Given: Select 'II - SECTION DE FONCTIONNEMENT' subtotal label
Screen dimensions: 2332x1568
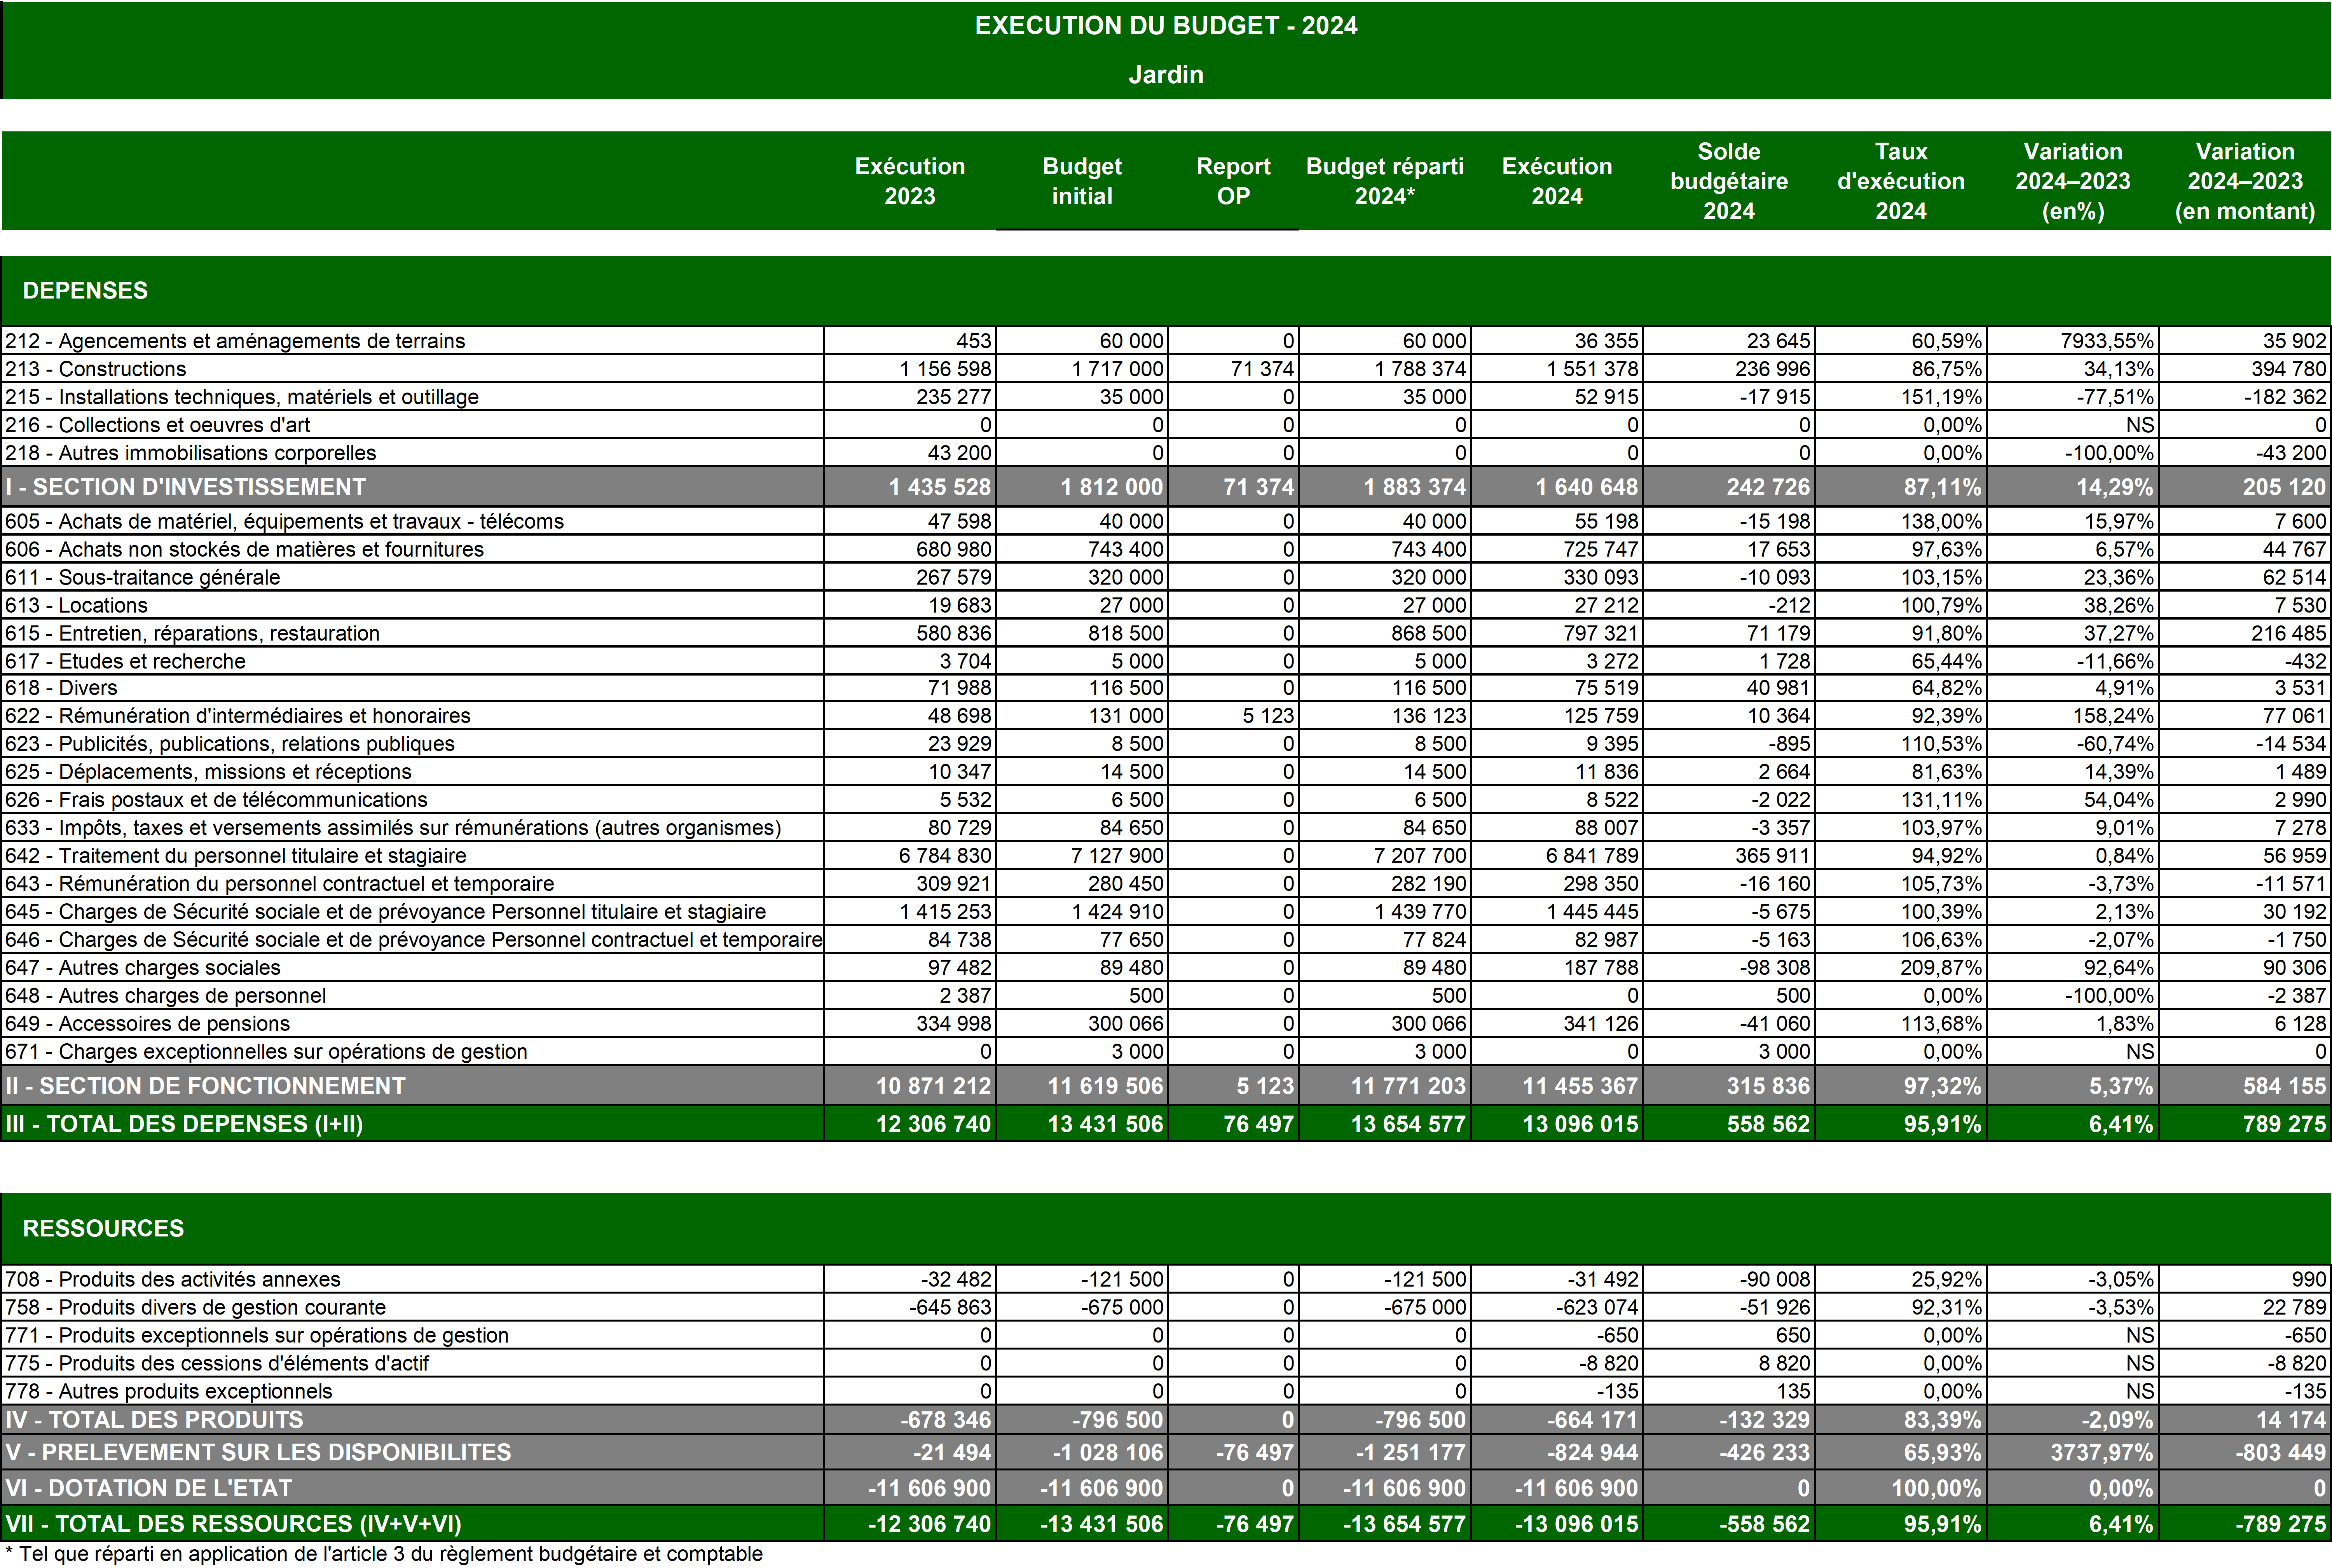Looking at the screenshot, I should 205,1086.
